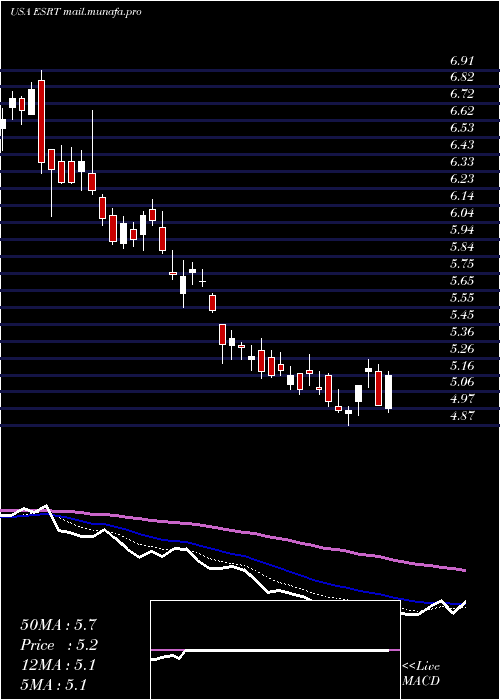Click the 6.82 price label
Viewport: 500px width, 700px height.
[462, 78]
